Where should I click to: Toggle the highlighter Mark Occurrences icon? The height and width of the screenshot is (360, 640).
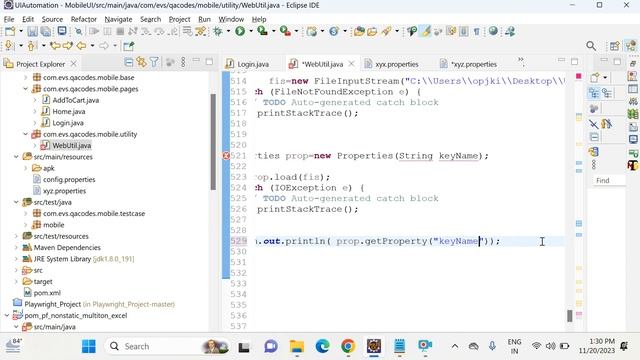point(425,31)
